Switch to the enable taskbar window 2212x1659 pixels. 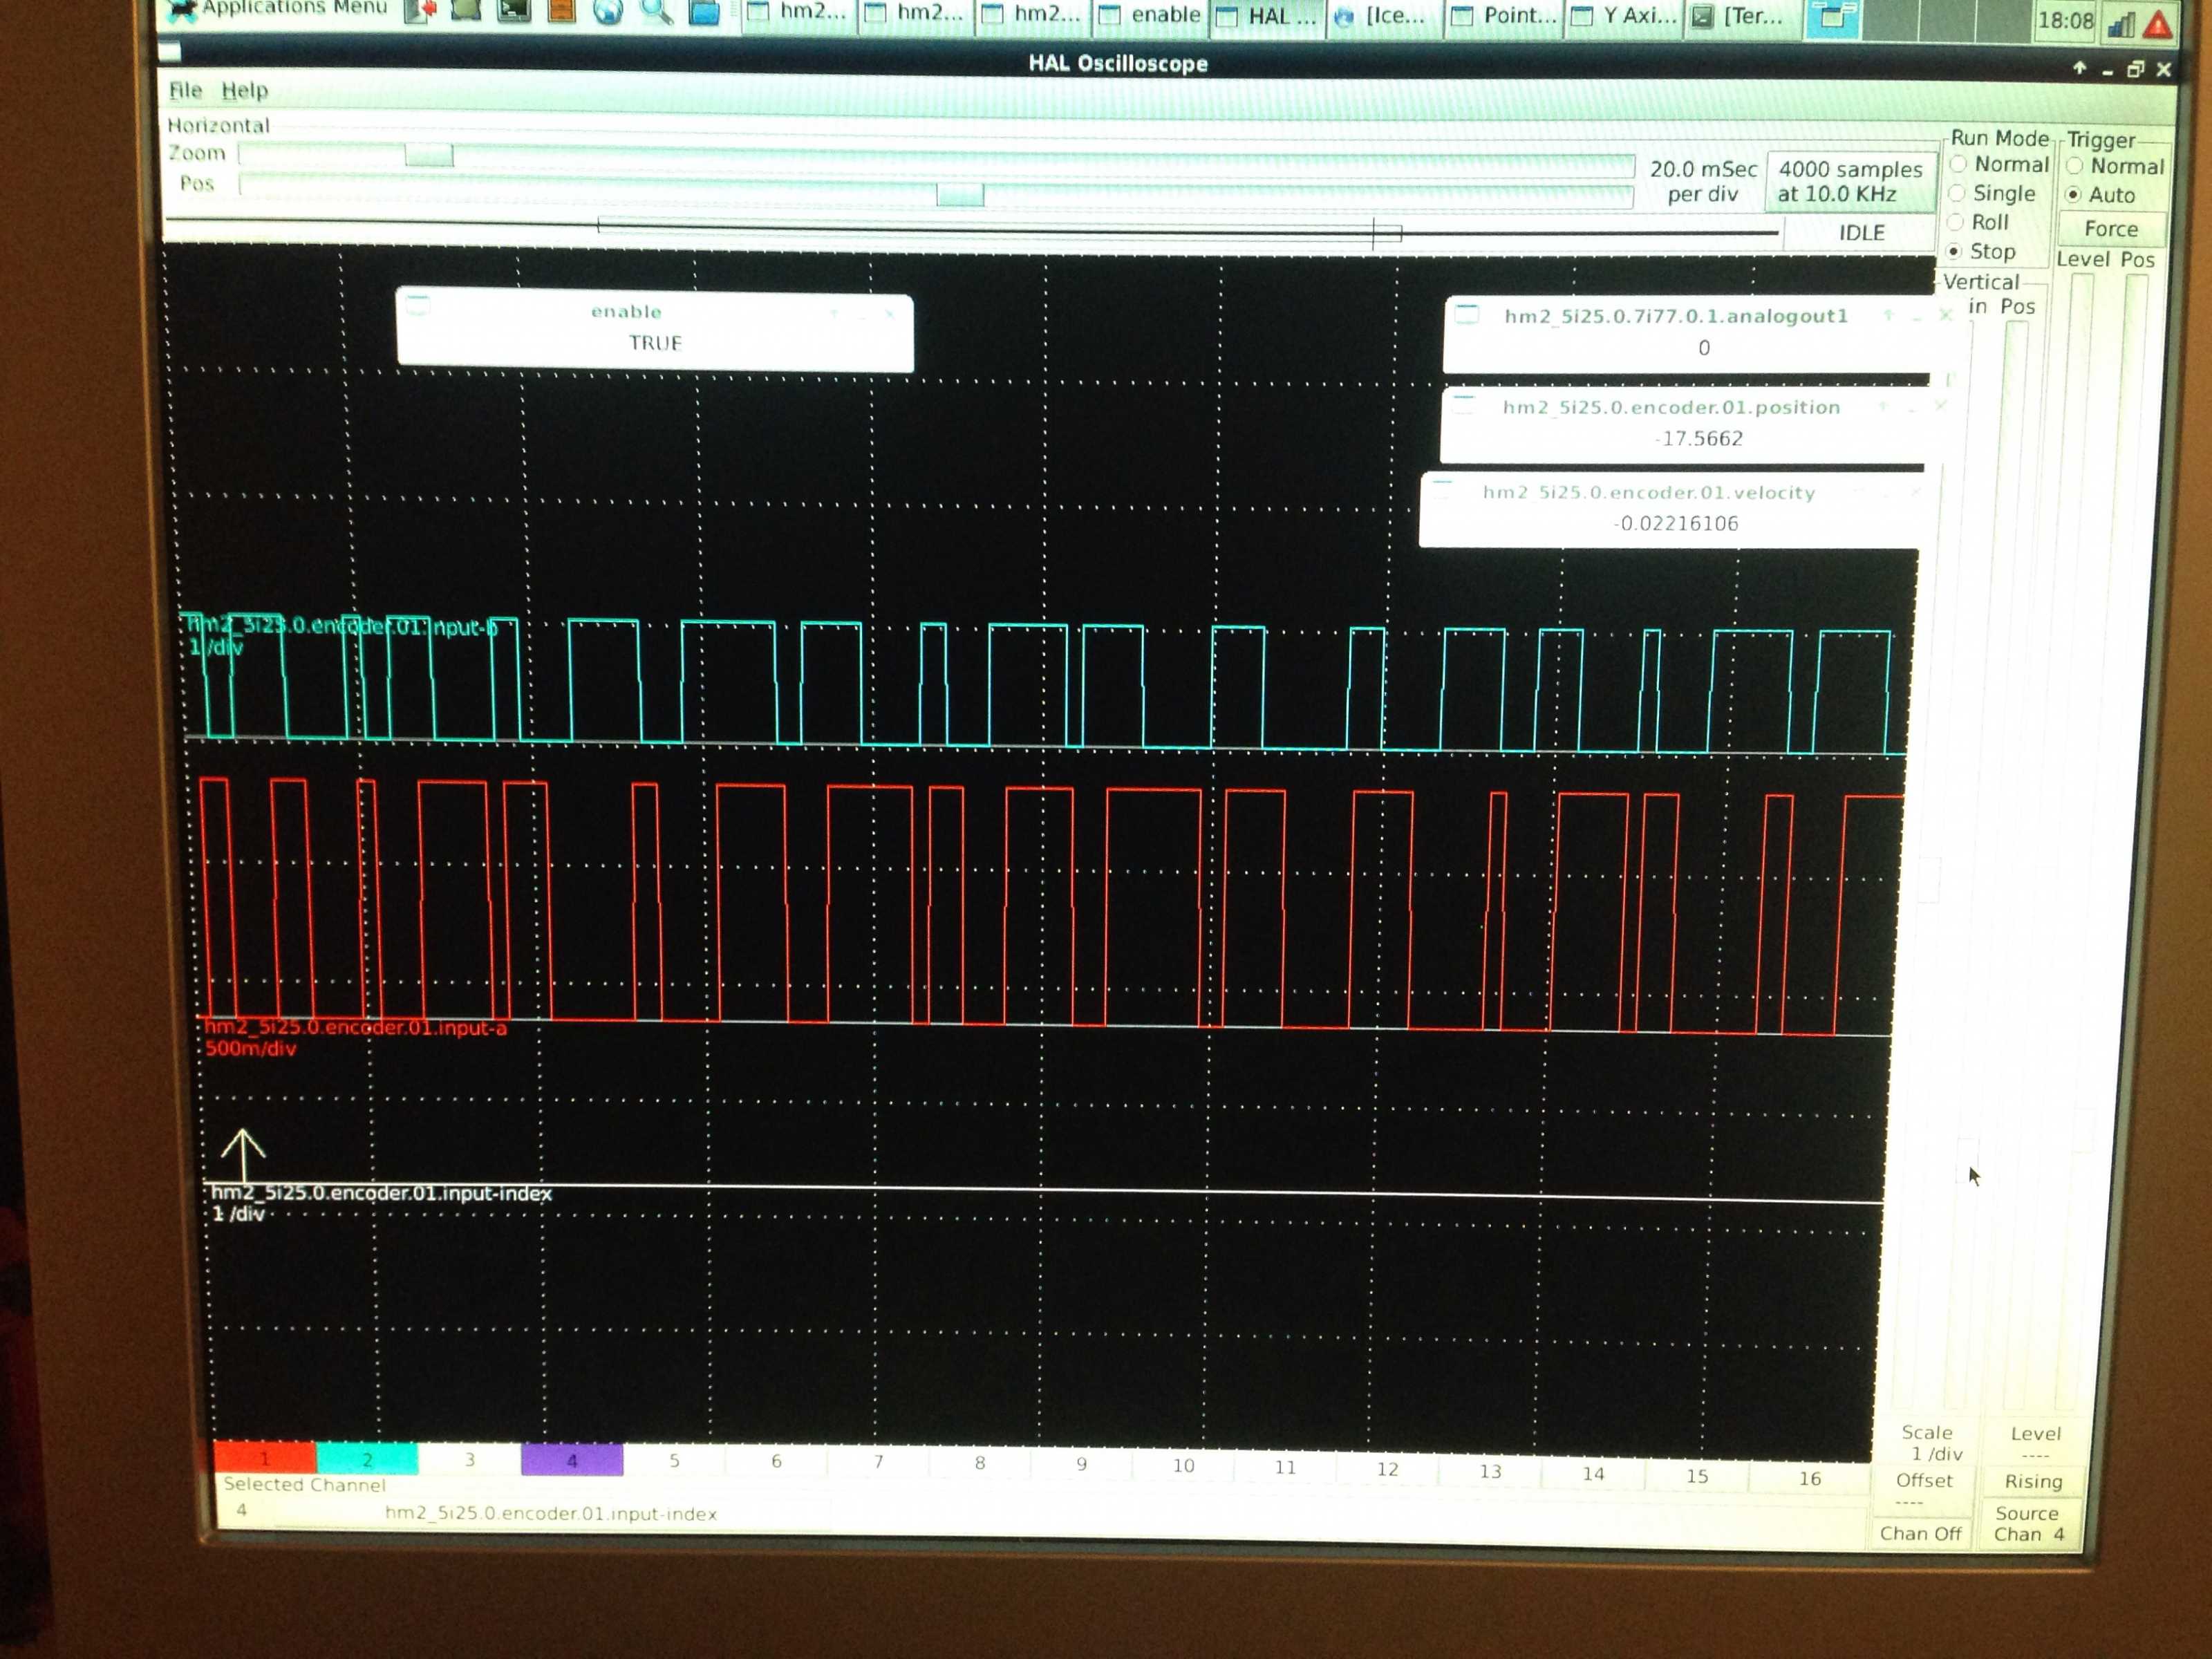(x=1151, y=15)
